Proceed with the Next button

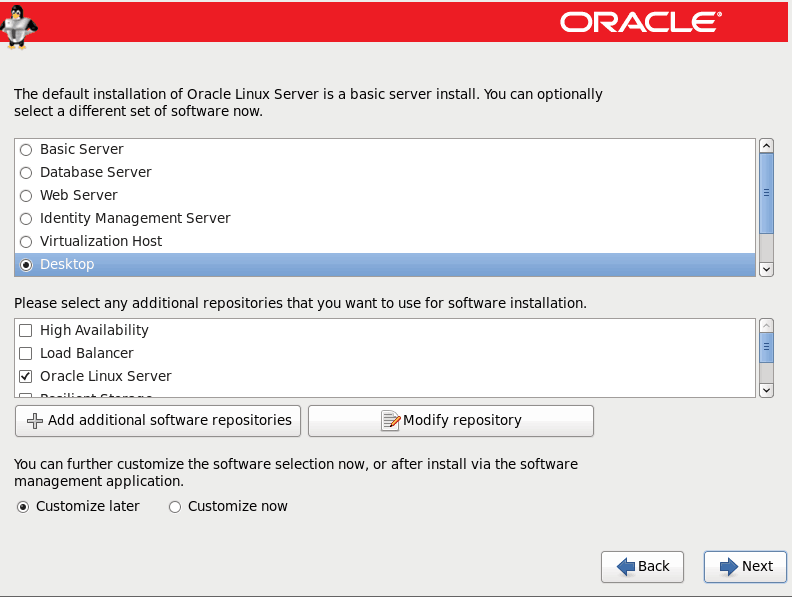tap(746, 567)
